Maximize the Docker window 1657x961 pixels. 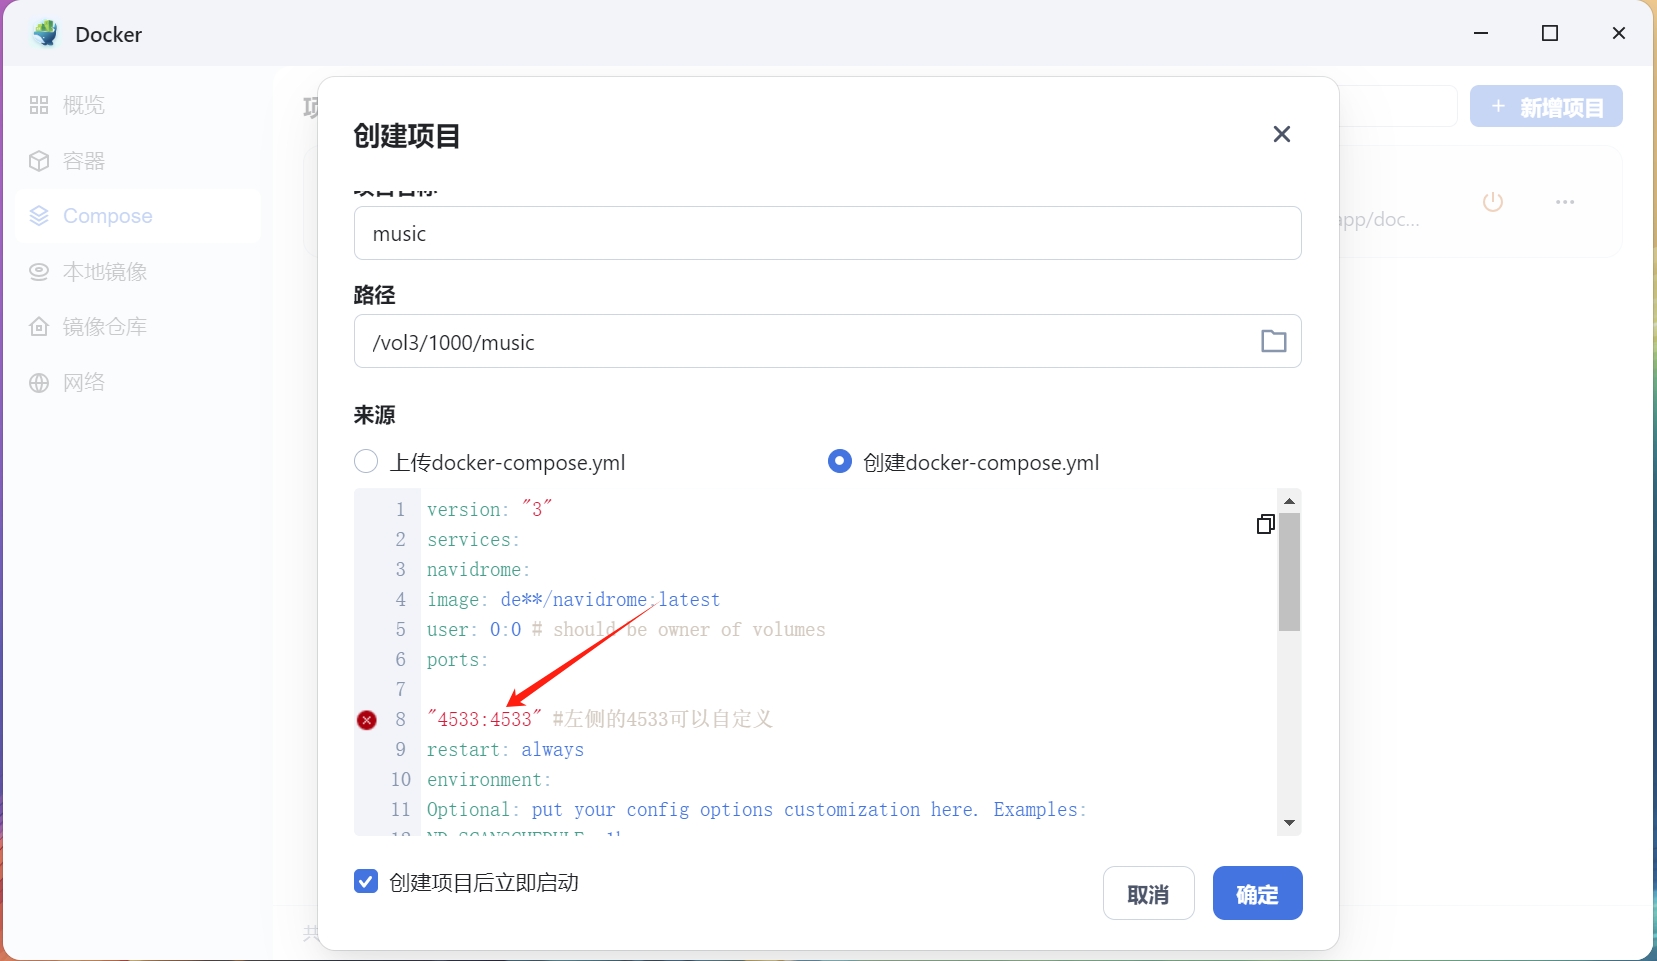(x=1550, y=33)
